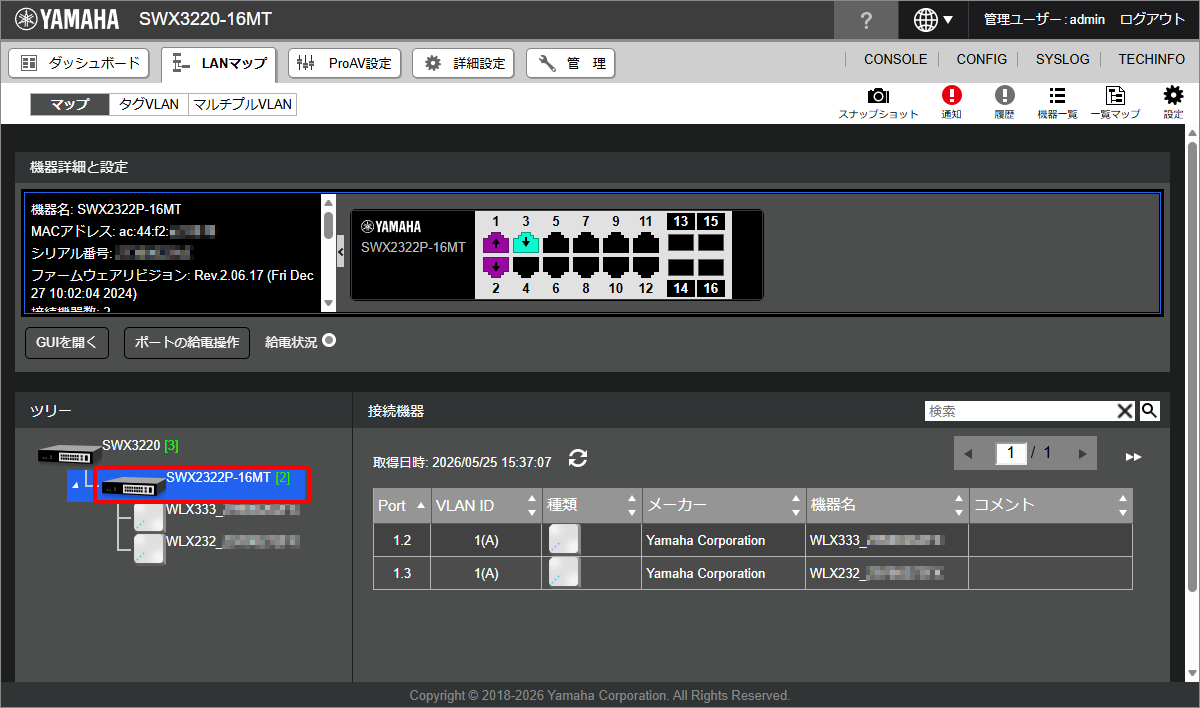The height and width of the screenshot is (708, 1200).
Task: Sort table by コメント column
Action: 1051,505
